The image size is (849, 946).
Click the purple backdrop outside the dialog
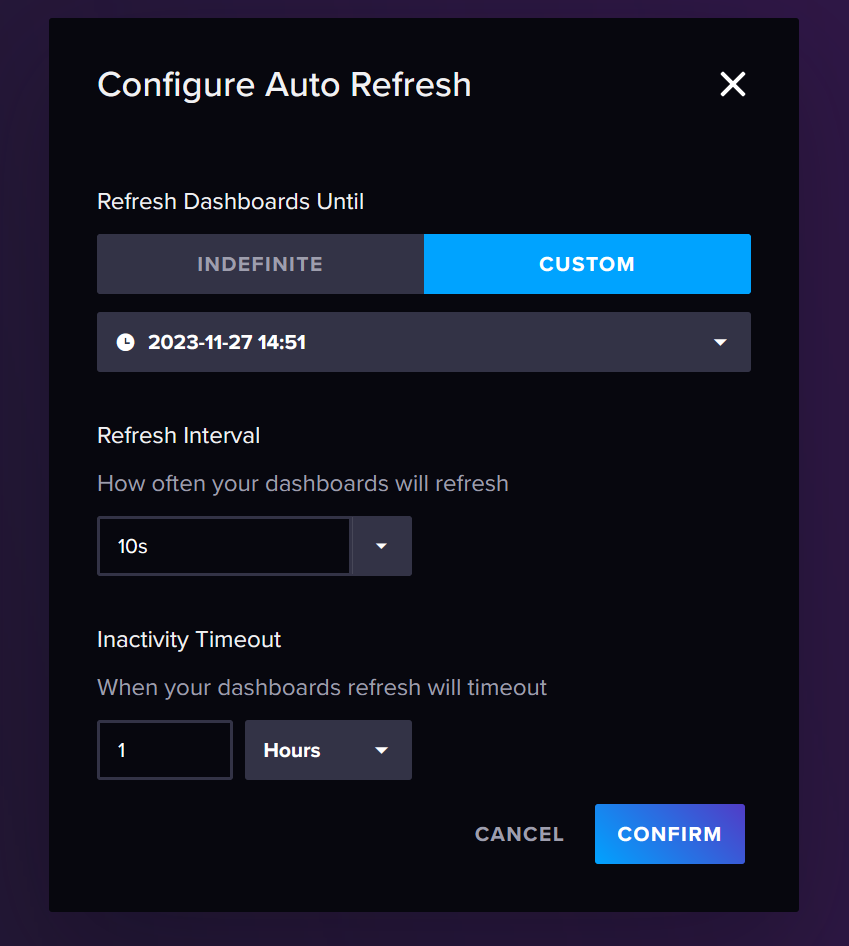tap(24, 471)
